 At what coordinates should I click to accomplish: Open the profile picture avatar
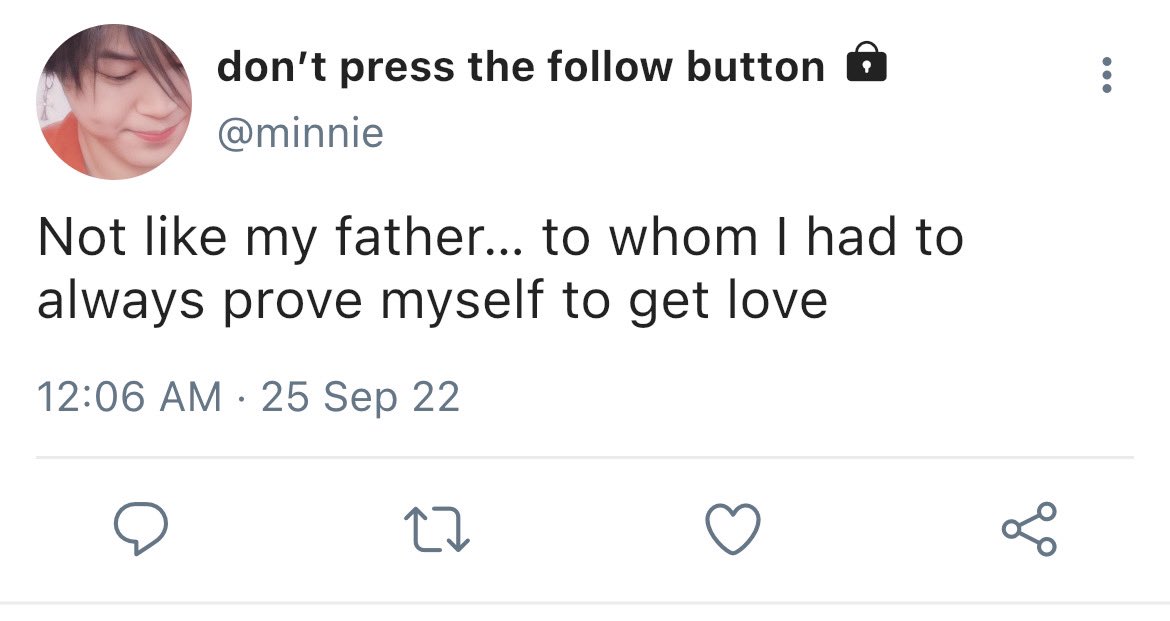tap(113, 102)
